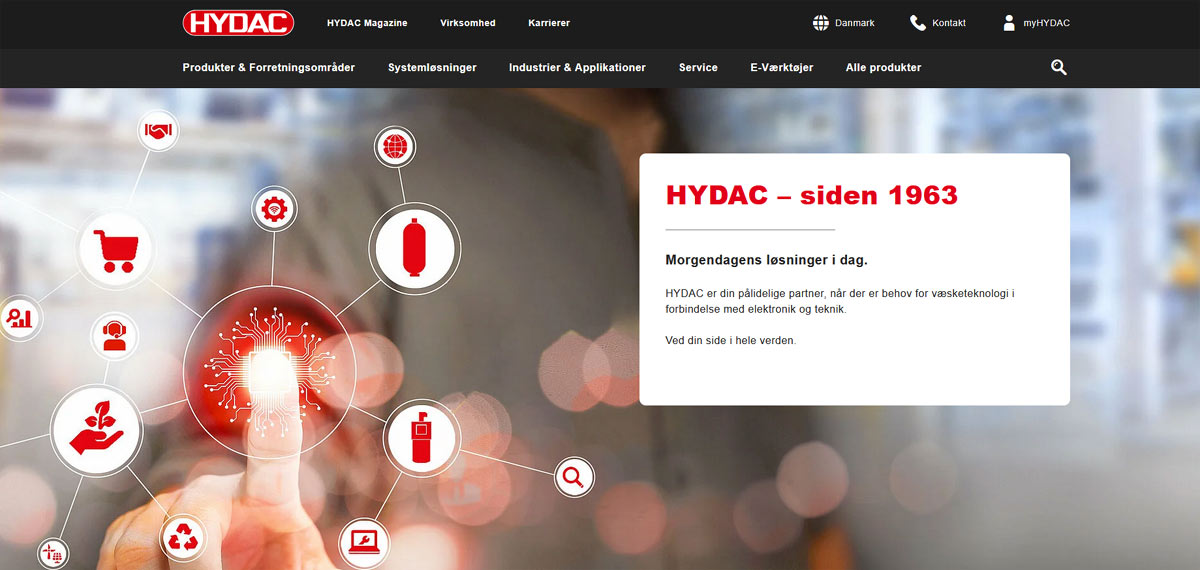Open the HYDAC Magazine link
The height and width of the screenshot is (570, 1200).
(367, 23)
